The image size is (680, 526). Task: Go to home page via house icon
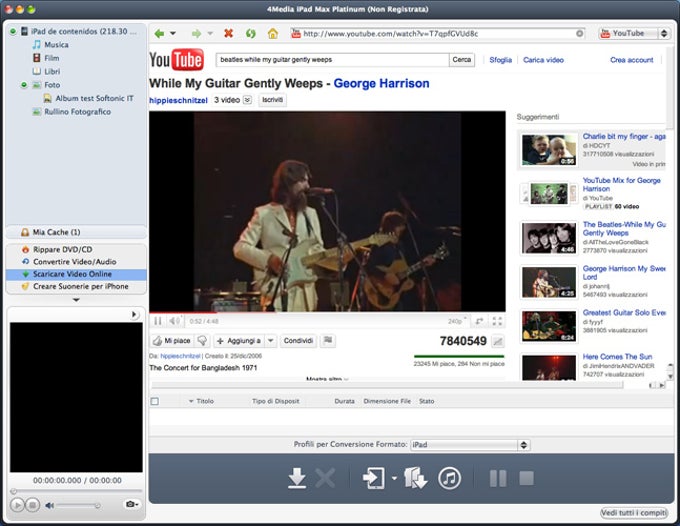[x=273, y=33]
